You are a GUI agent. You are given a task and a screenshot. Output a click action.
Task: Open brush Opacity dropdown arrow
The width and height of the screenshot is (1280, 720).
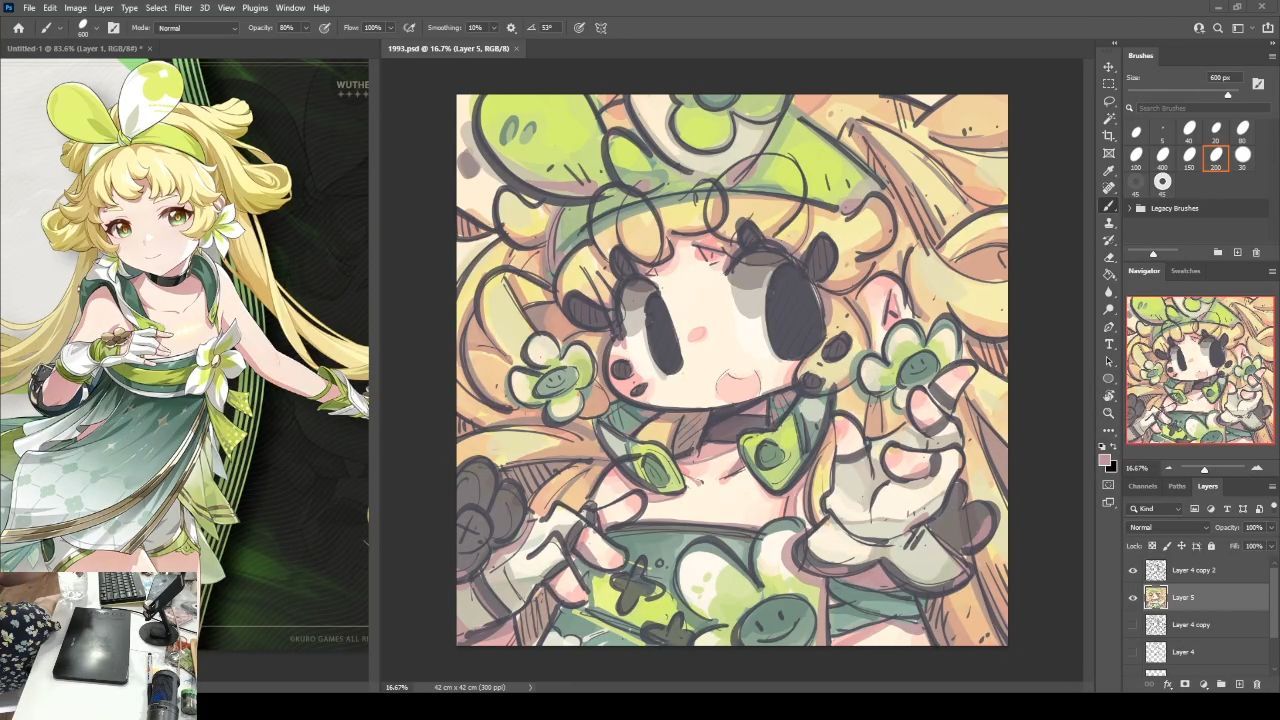tap(304, 28)
